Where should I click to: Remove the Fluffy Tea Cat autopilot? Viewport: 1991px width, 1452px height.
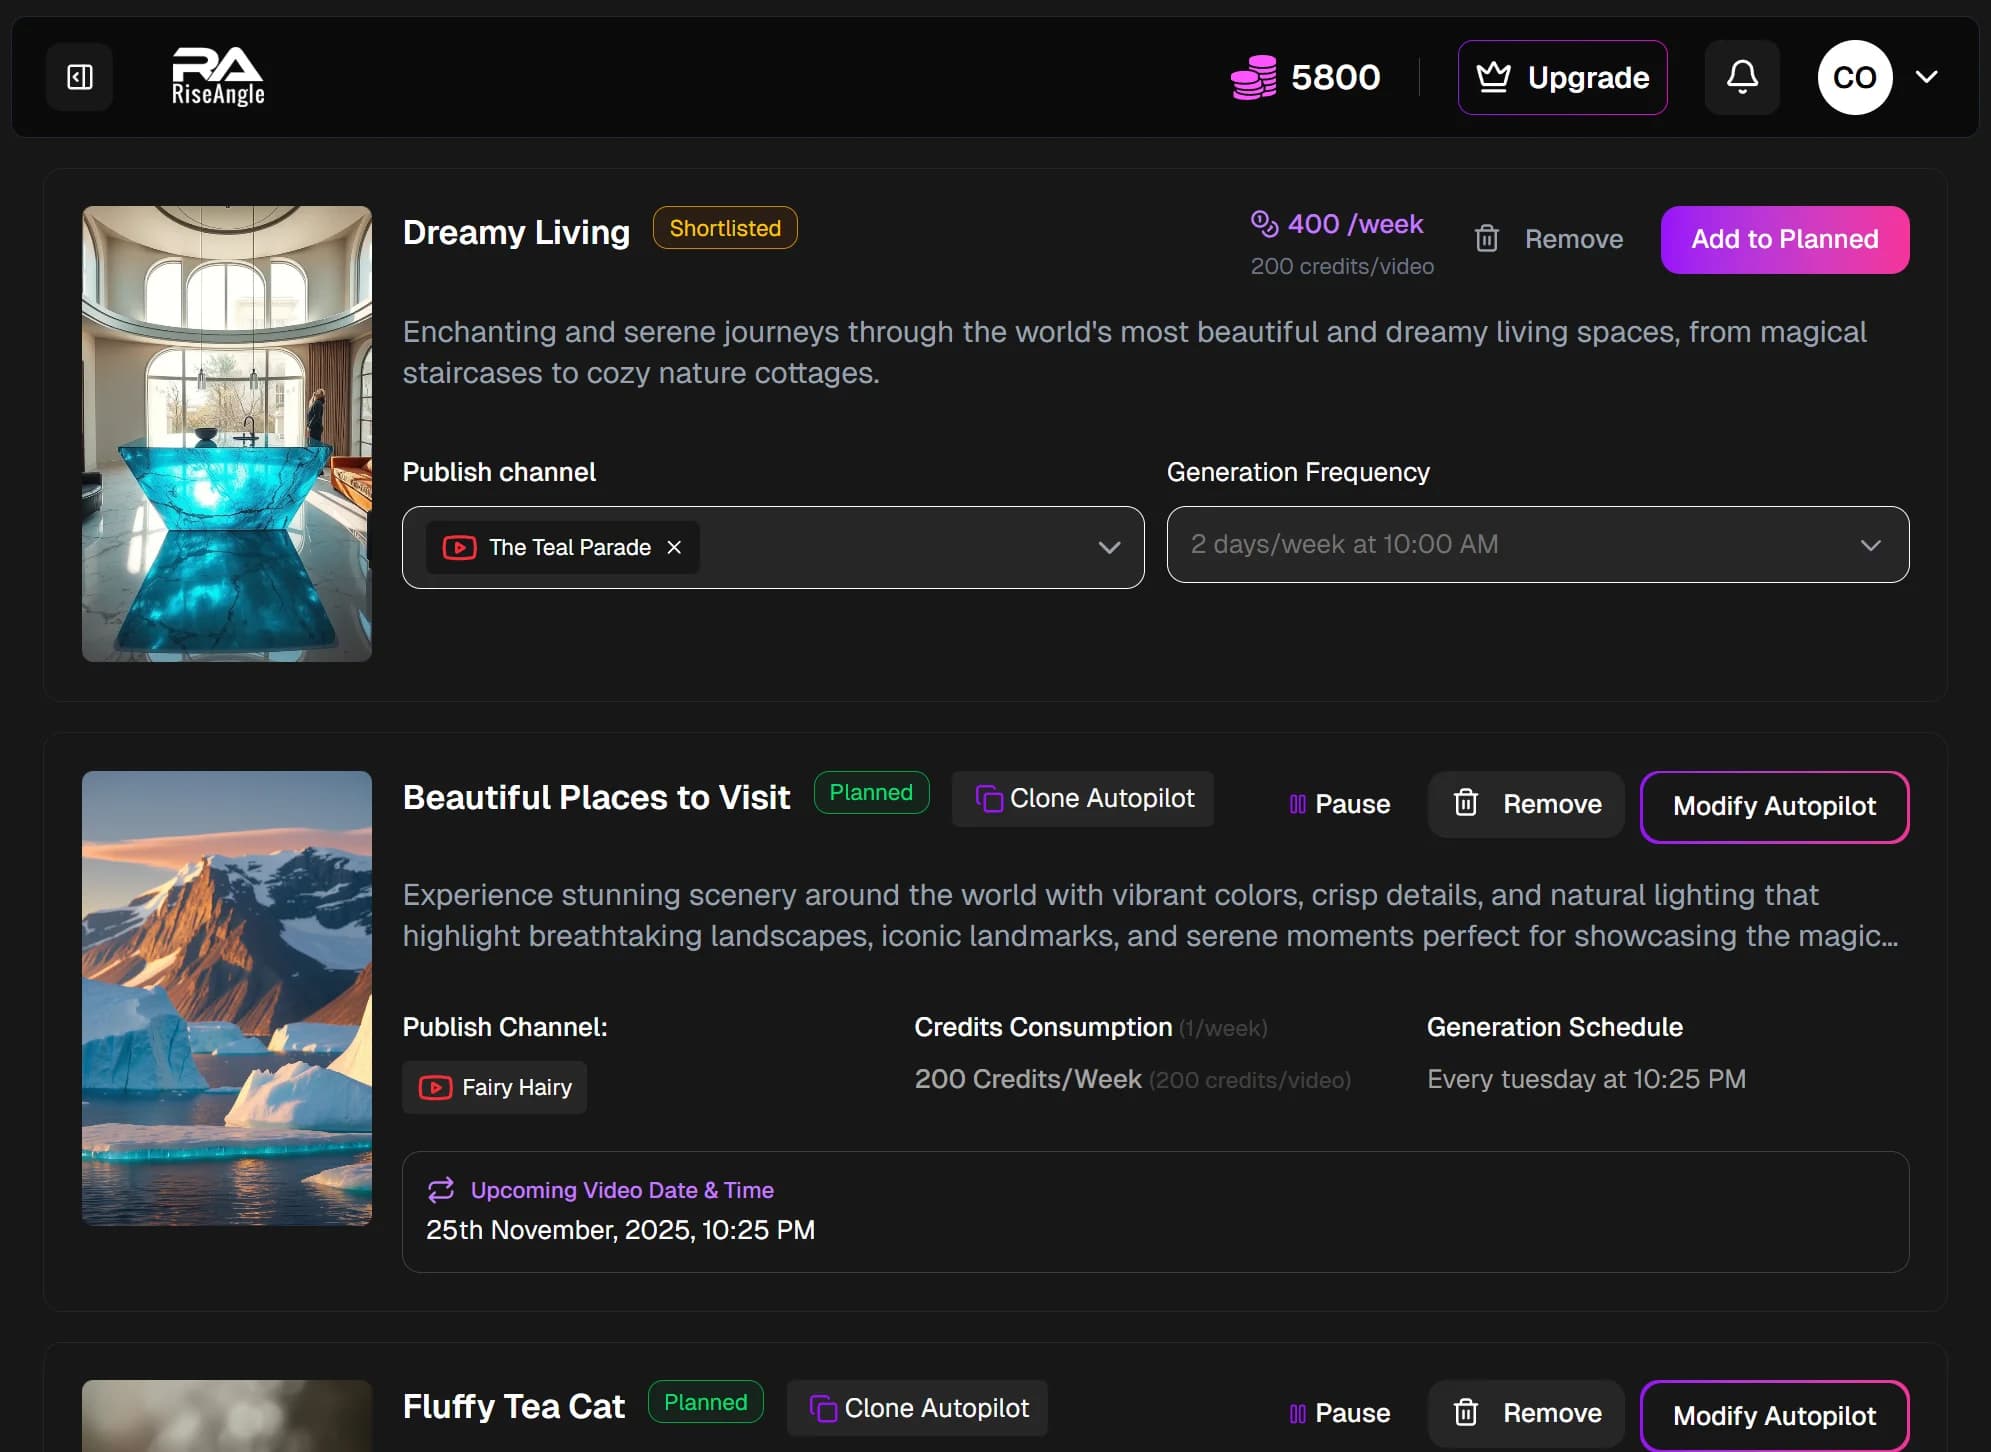point(1526,1413)
